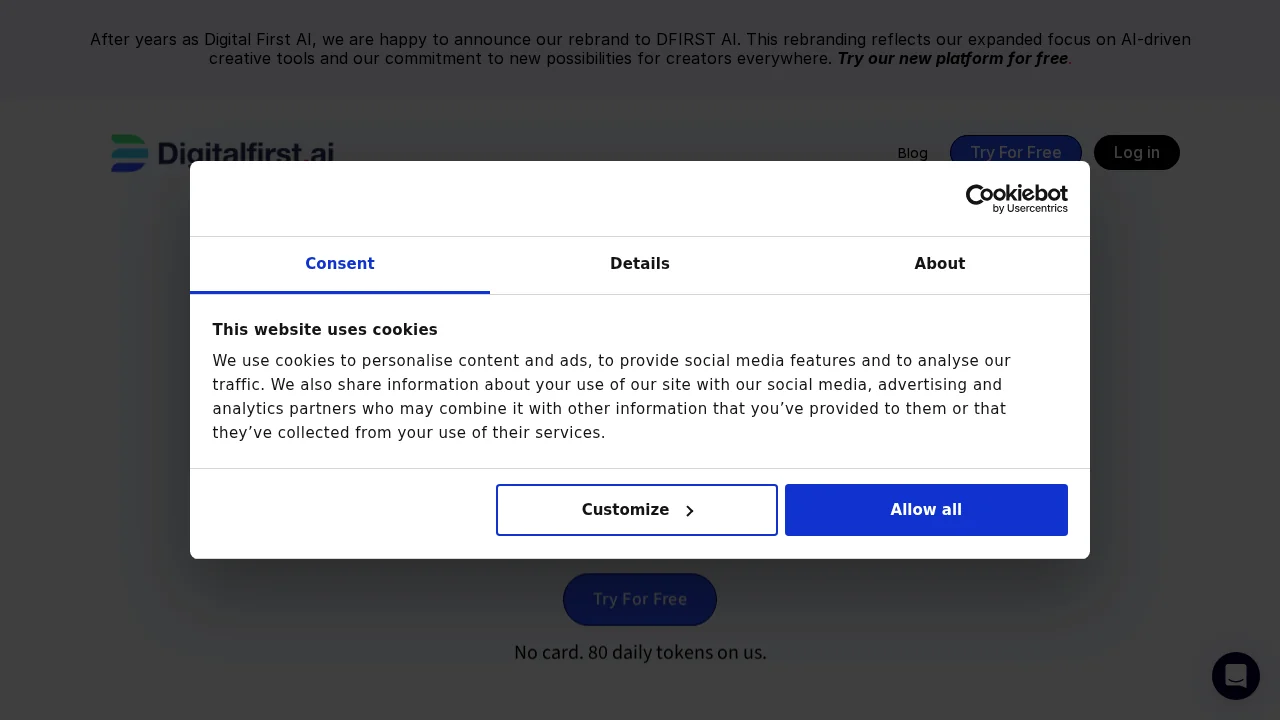Click the No card, 80 daily tokens text
Image resolution: width=1280 pixels, height=720 pixels.
[640, 652]
